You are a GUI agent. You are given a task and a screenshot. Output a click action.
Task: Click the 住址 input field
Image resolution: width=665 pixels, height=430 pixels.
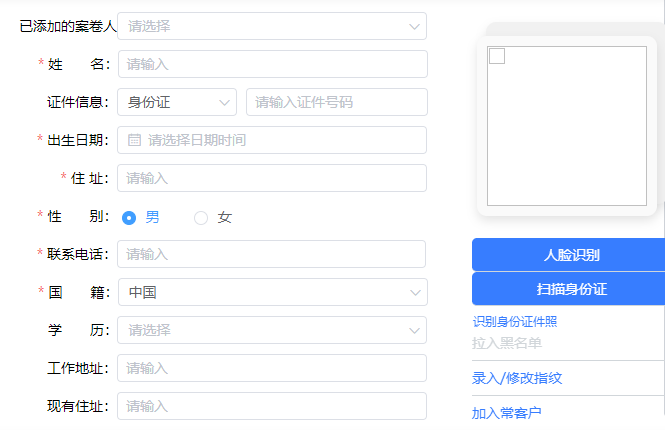pos(272,178)
